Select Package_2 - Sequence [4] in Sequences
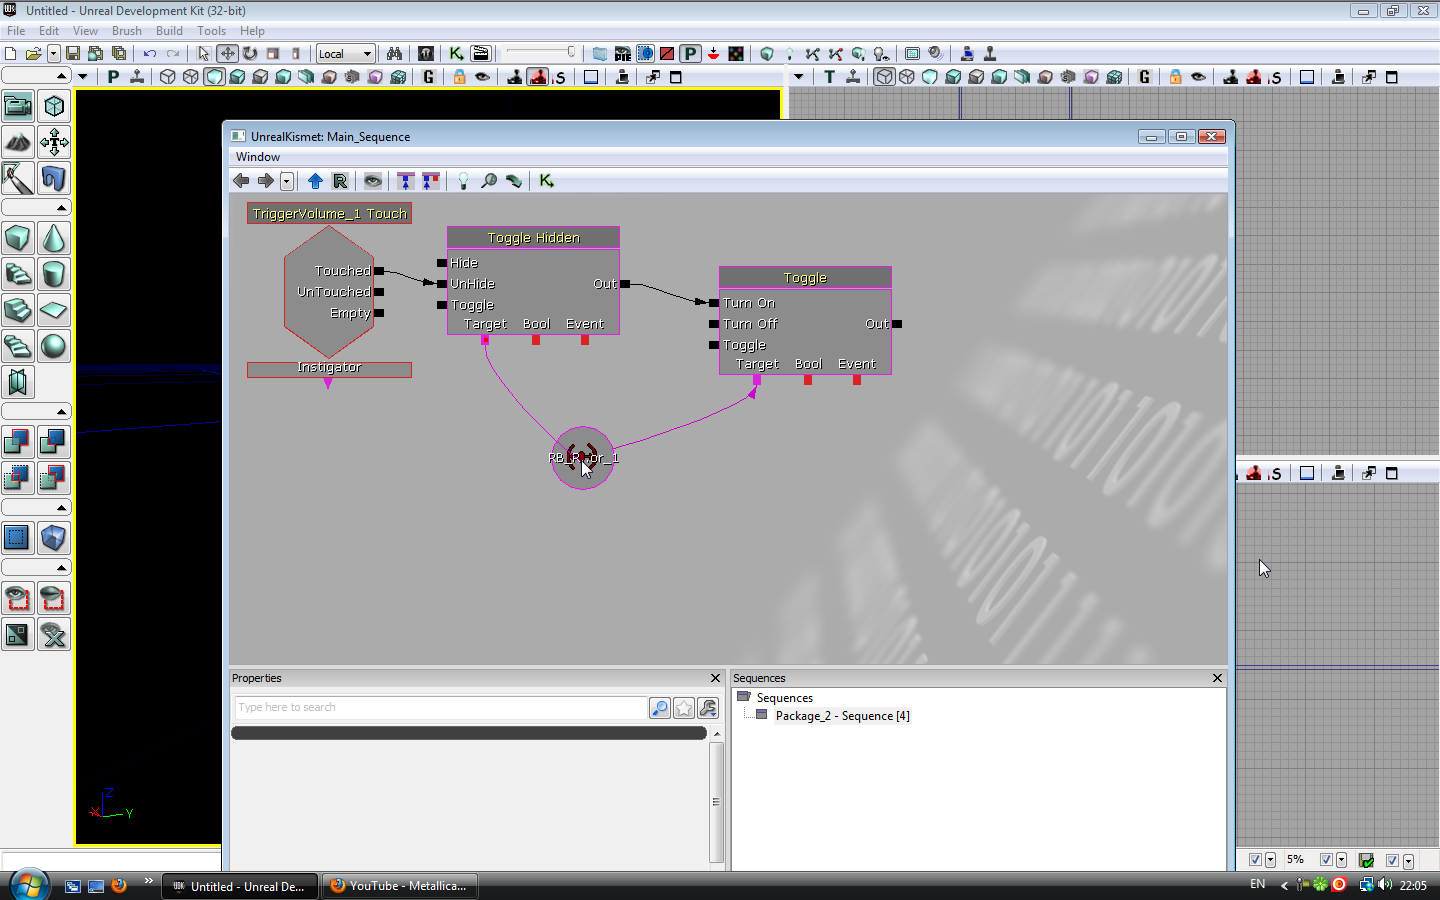This screenshot has height=900, width=1440. click(x=842, y=716)
